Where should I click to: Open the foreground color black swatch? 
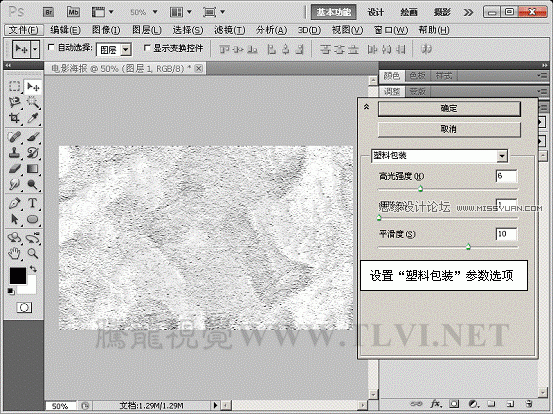pyautogui.click(x=18, y=276)
